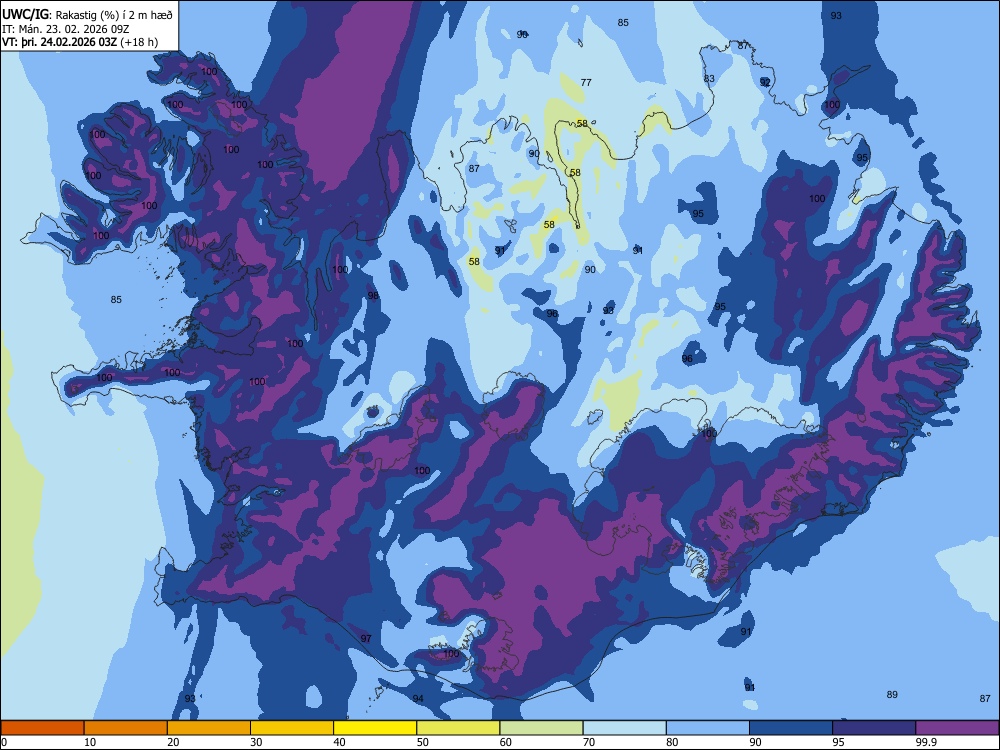Click the purple legend swatch above 99.9
Image resolution: width=1000 pixels, height=750 pixels.
point(957,728)
